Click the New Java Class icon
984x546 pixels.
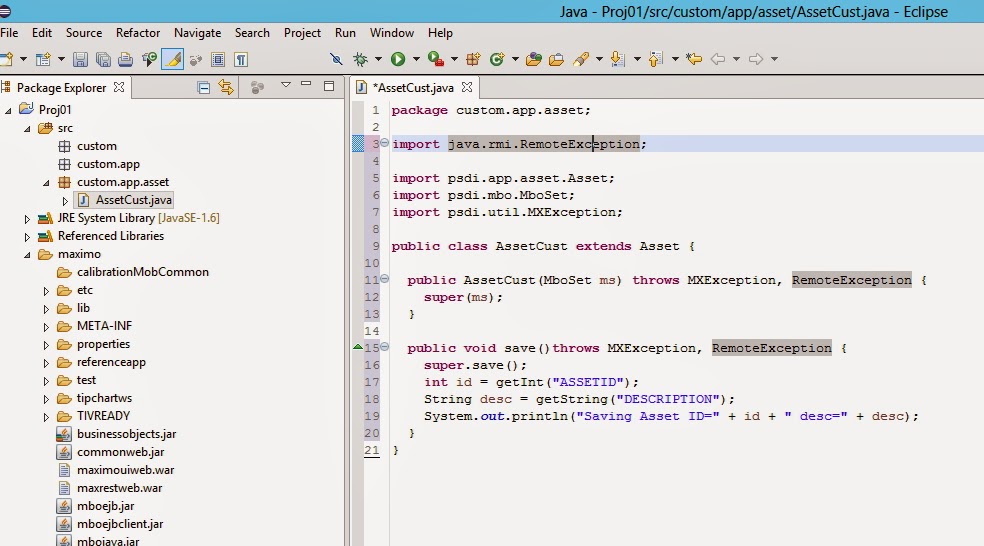pyautogui.click(x=497, y=60)
